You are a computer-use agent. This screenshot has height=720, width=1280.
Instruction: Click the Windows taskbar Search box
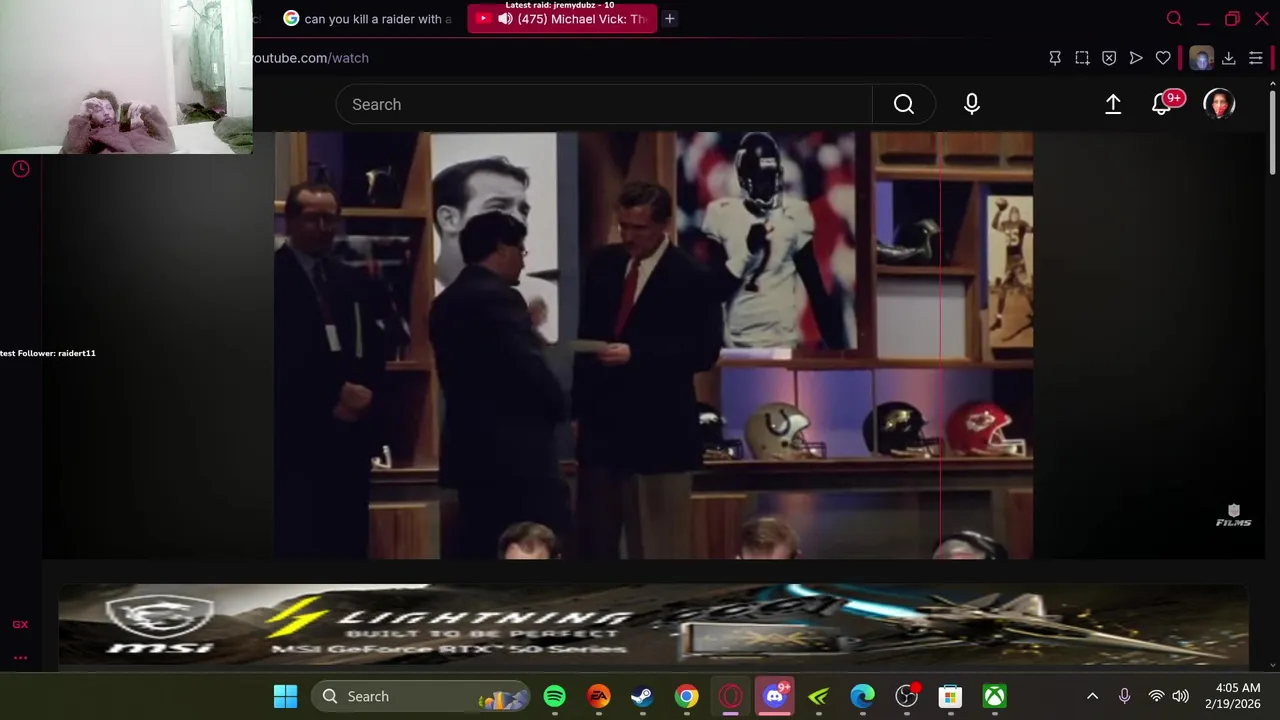(x=420, y=696)
